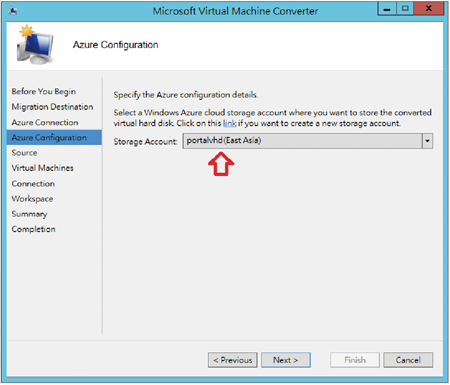Viewport: 450px width, 385px height.
Task: Open the Storage Account dropdown arrow
Action: pos(427,141)
